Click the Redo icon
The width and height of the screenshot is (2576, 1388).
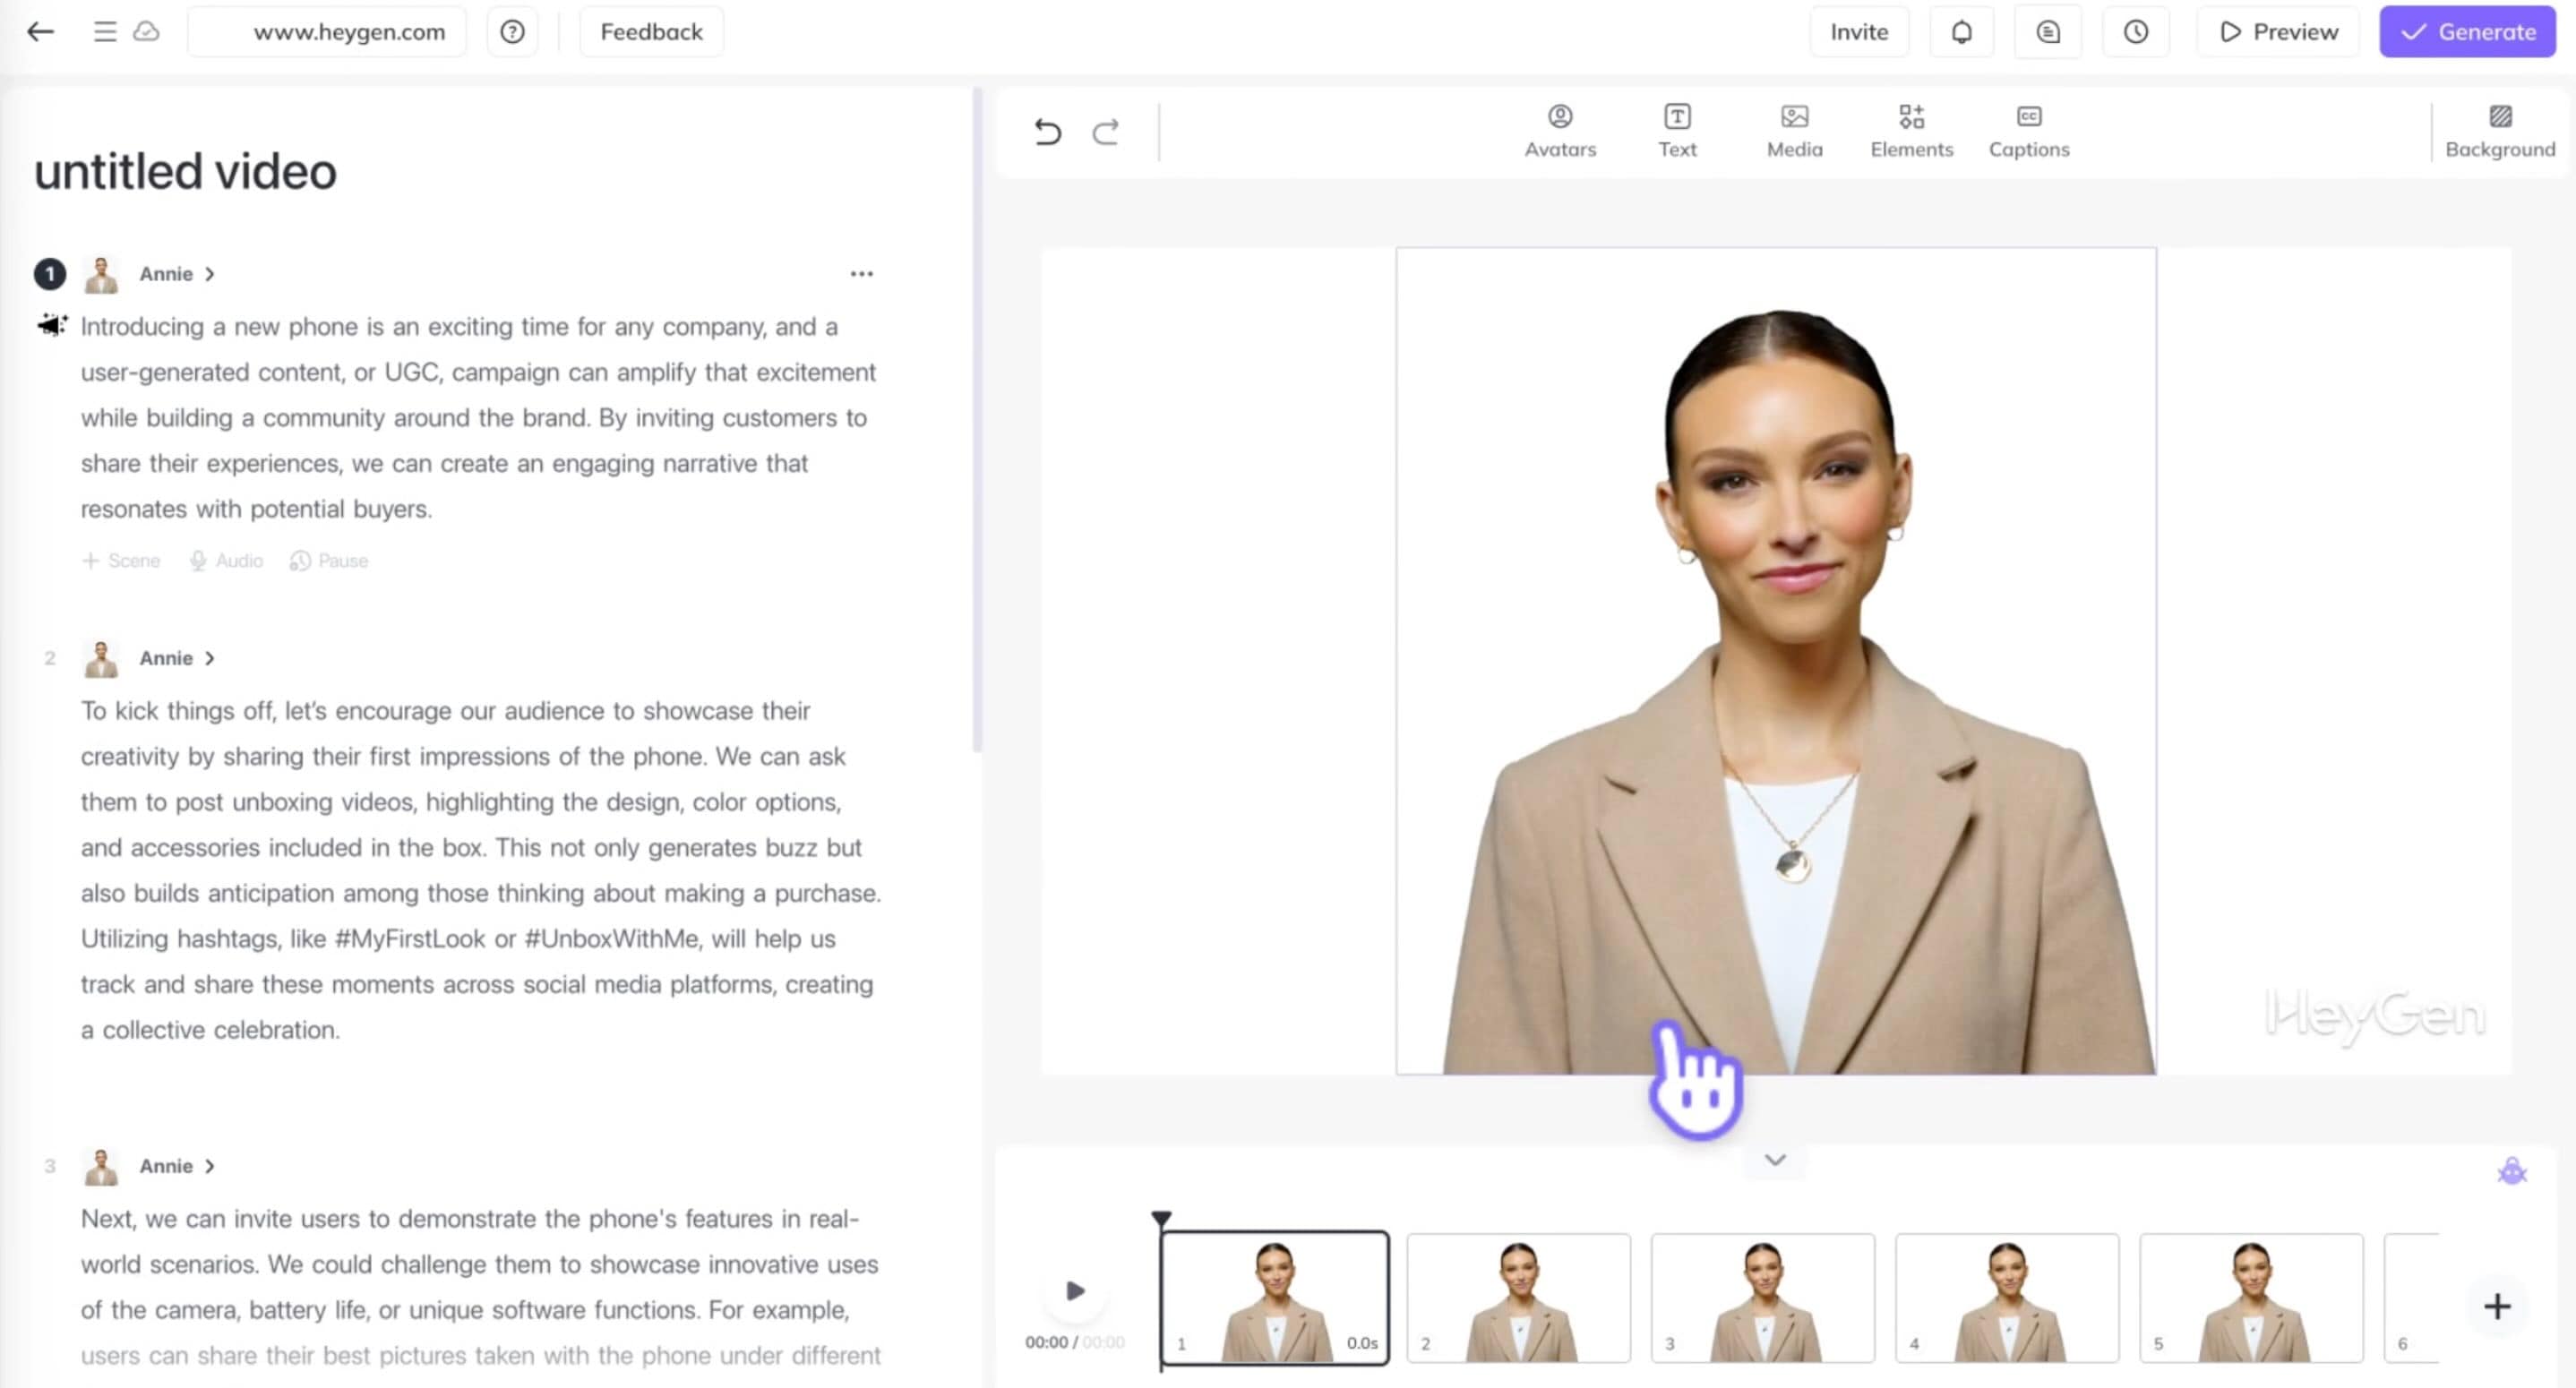(1106, 131)
